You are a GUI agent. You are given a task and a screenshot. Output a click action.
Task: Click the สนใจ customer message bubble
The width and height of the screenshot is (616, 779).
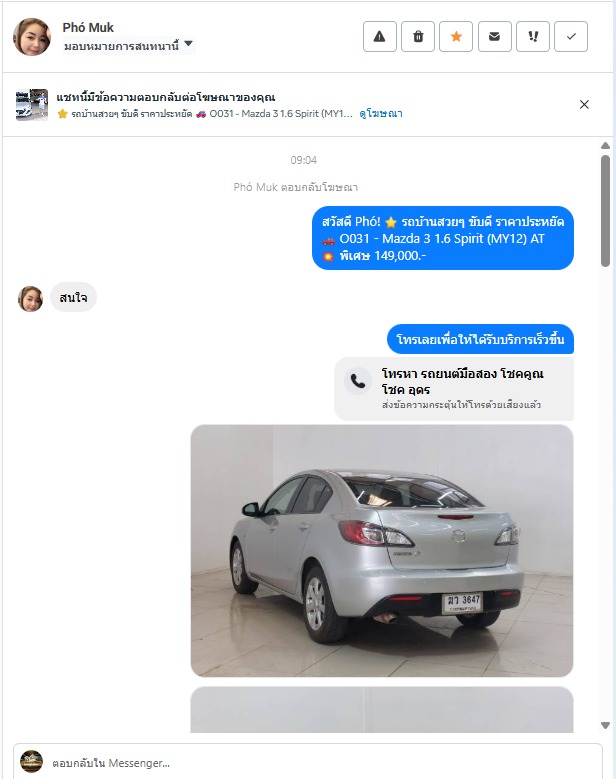(74, 298)
